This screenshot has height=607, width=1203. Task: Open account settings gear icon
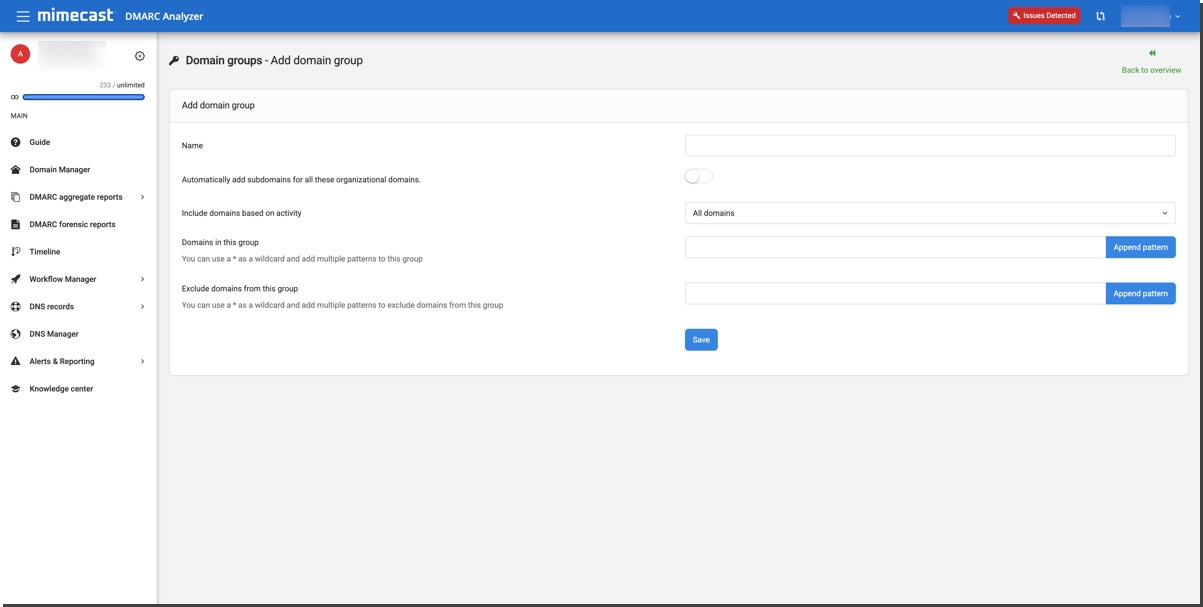pyautogui.click(x=140, y=56)
